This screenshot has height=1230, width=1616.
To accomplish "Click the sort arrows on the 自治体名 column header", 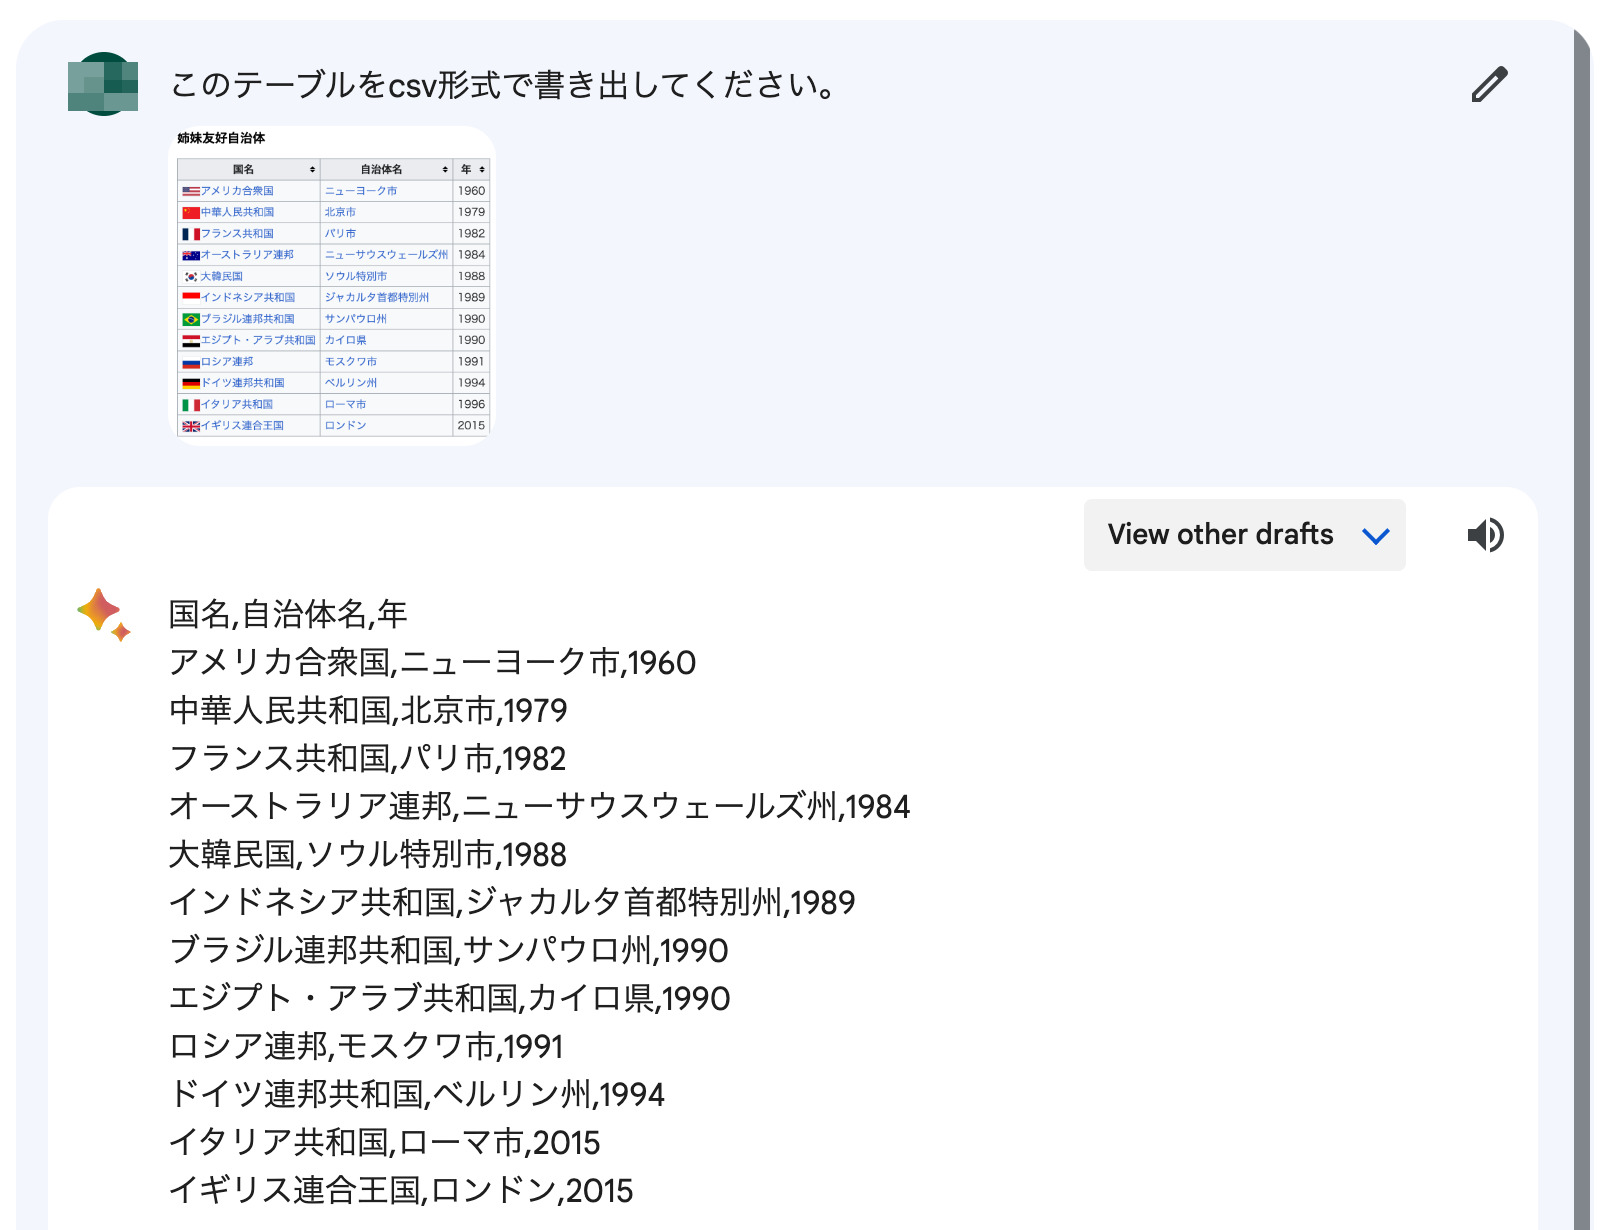I will 445,170.
